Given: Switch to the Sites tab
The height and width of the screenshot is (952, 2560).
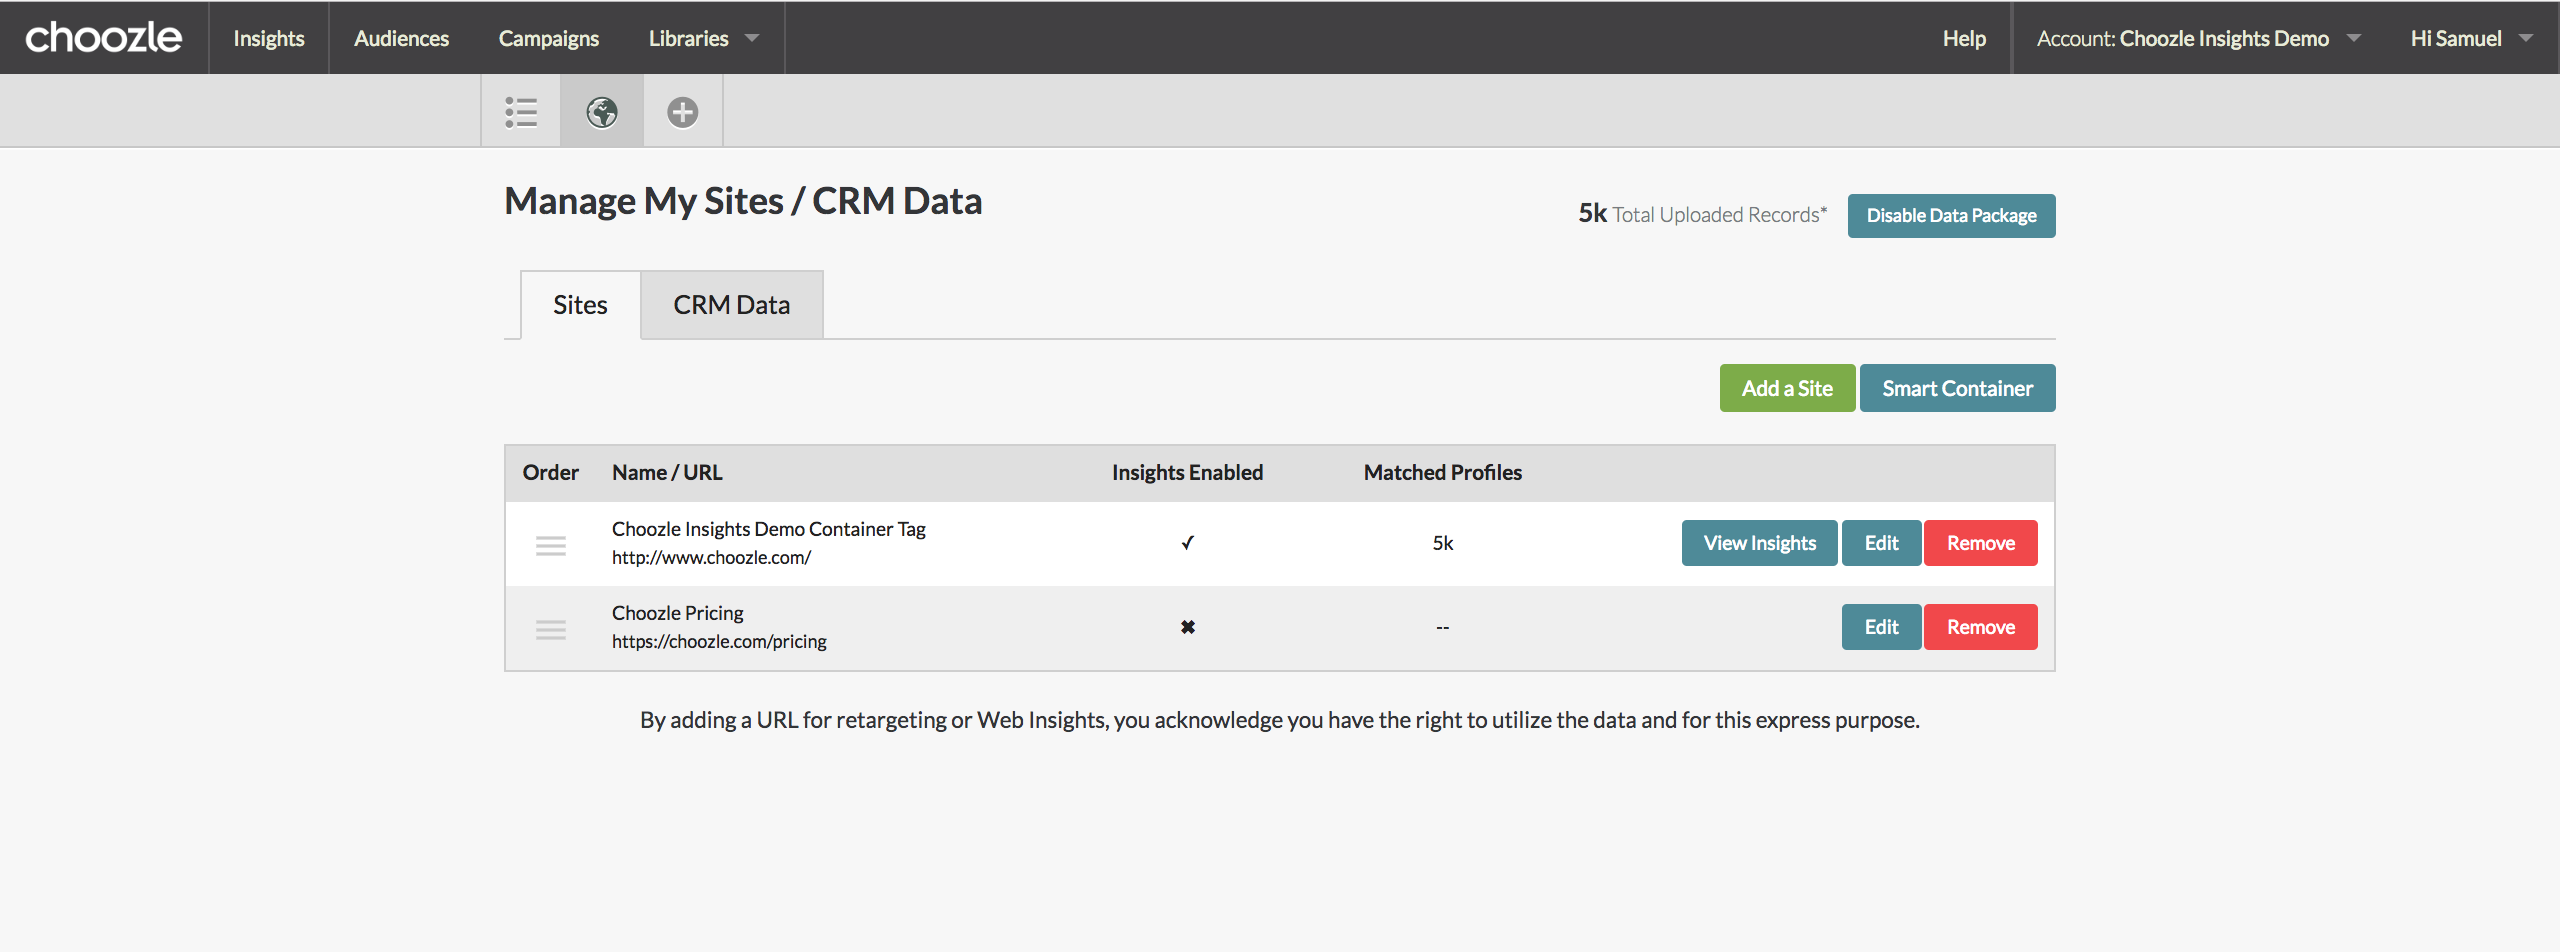Looking at the screenshot, I should click(580, 305).
